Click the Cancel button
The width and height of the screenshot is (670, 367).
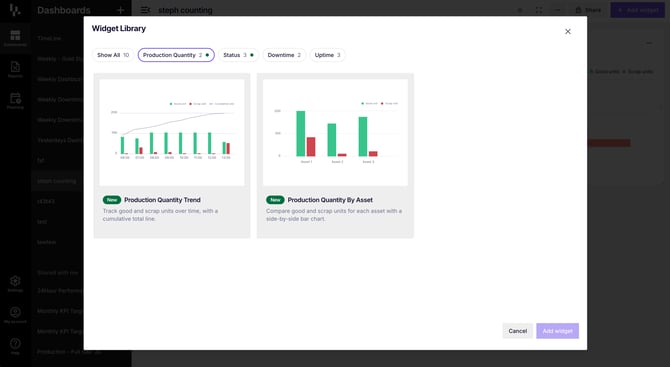(517, 331)
